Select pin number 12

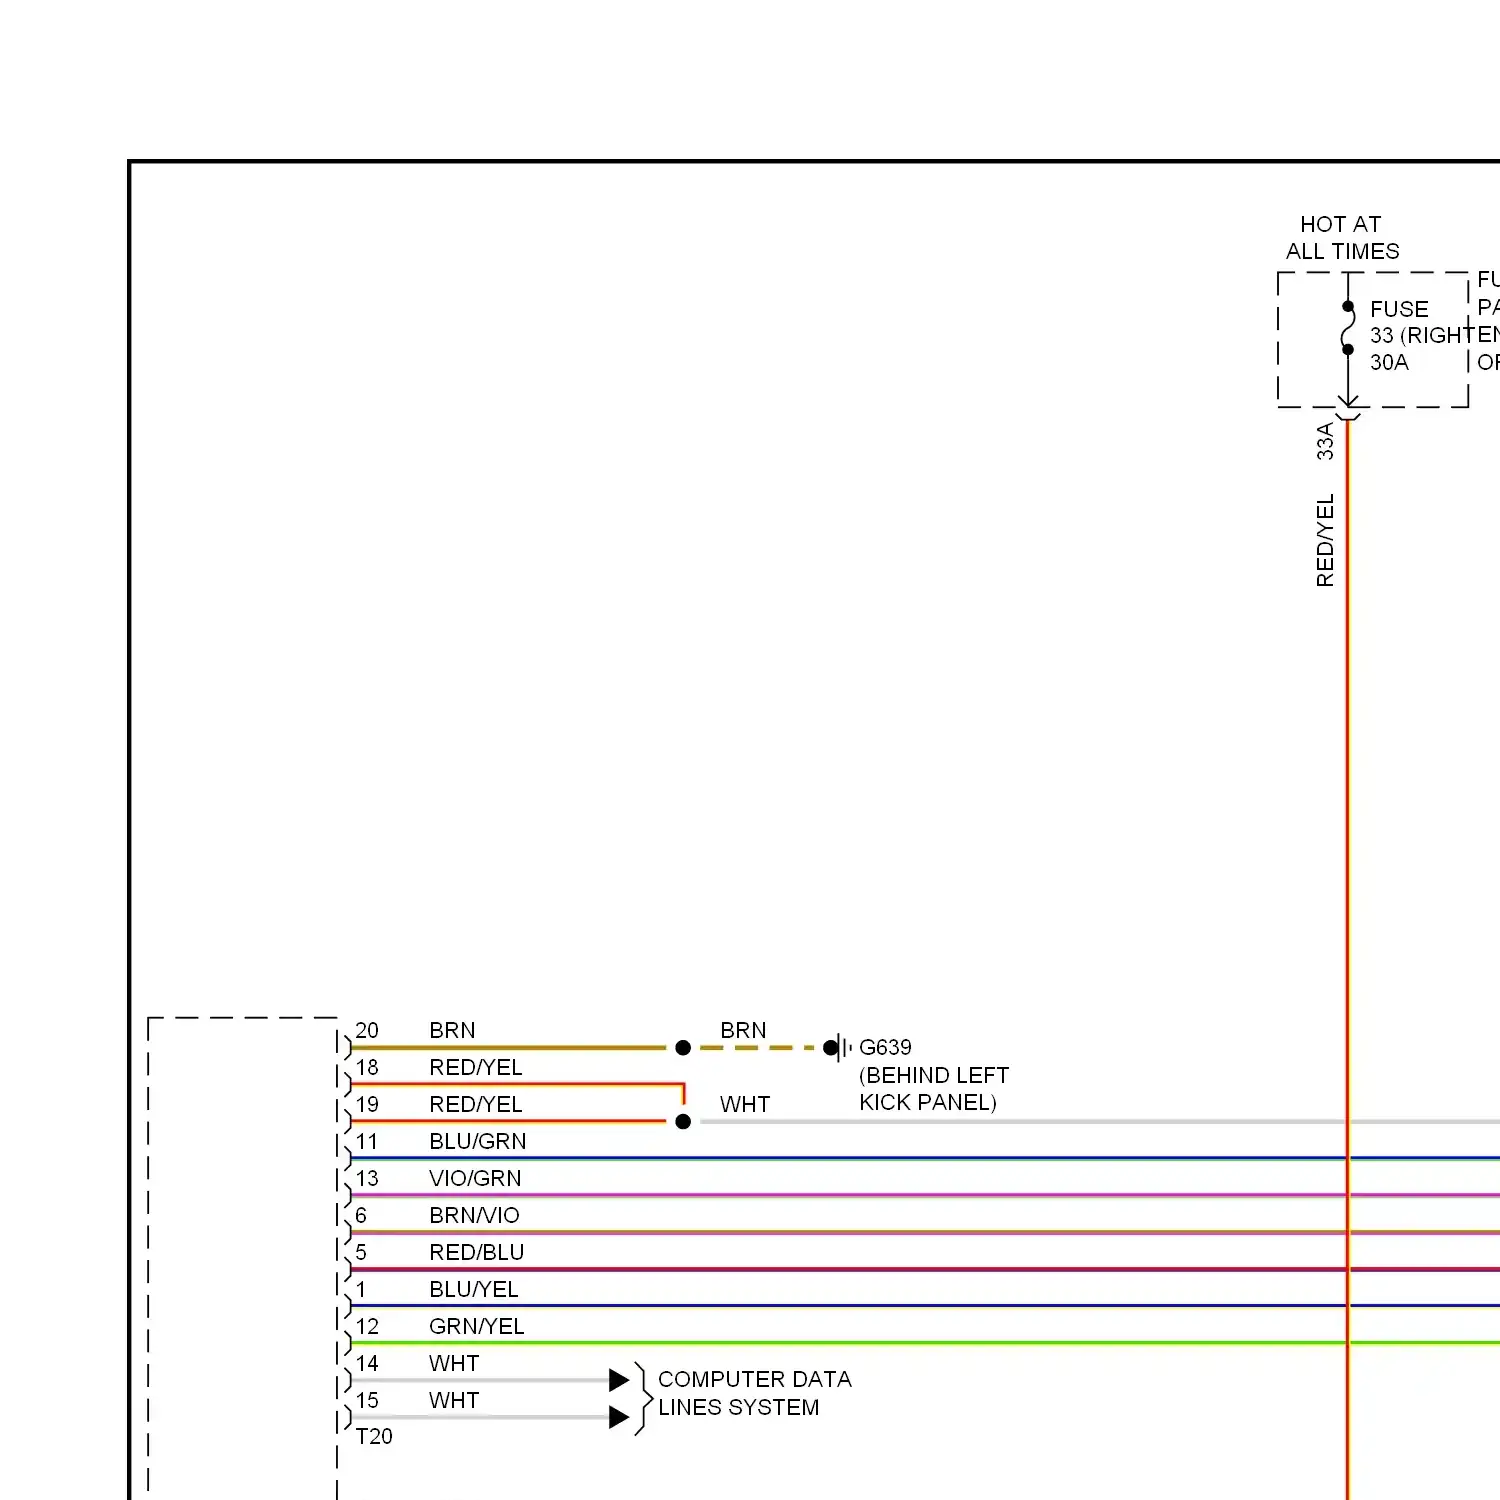pos(367,1326)
